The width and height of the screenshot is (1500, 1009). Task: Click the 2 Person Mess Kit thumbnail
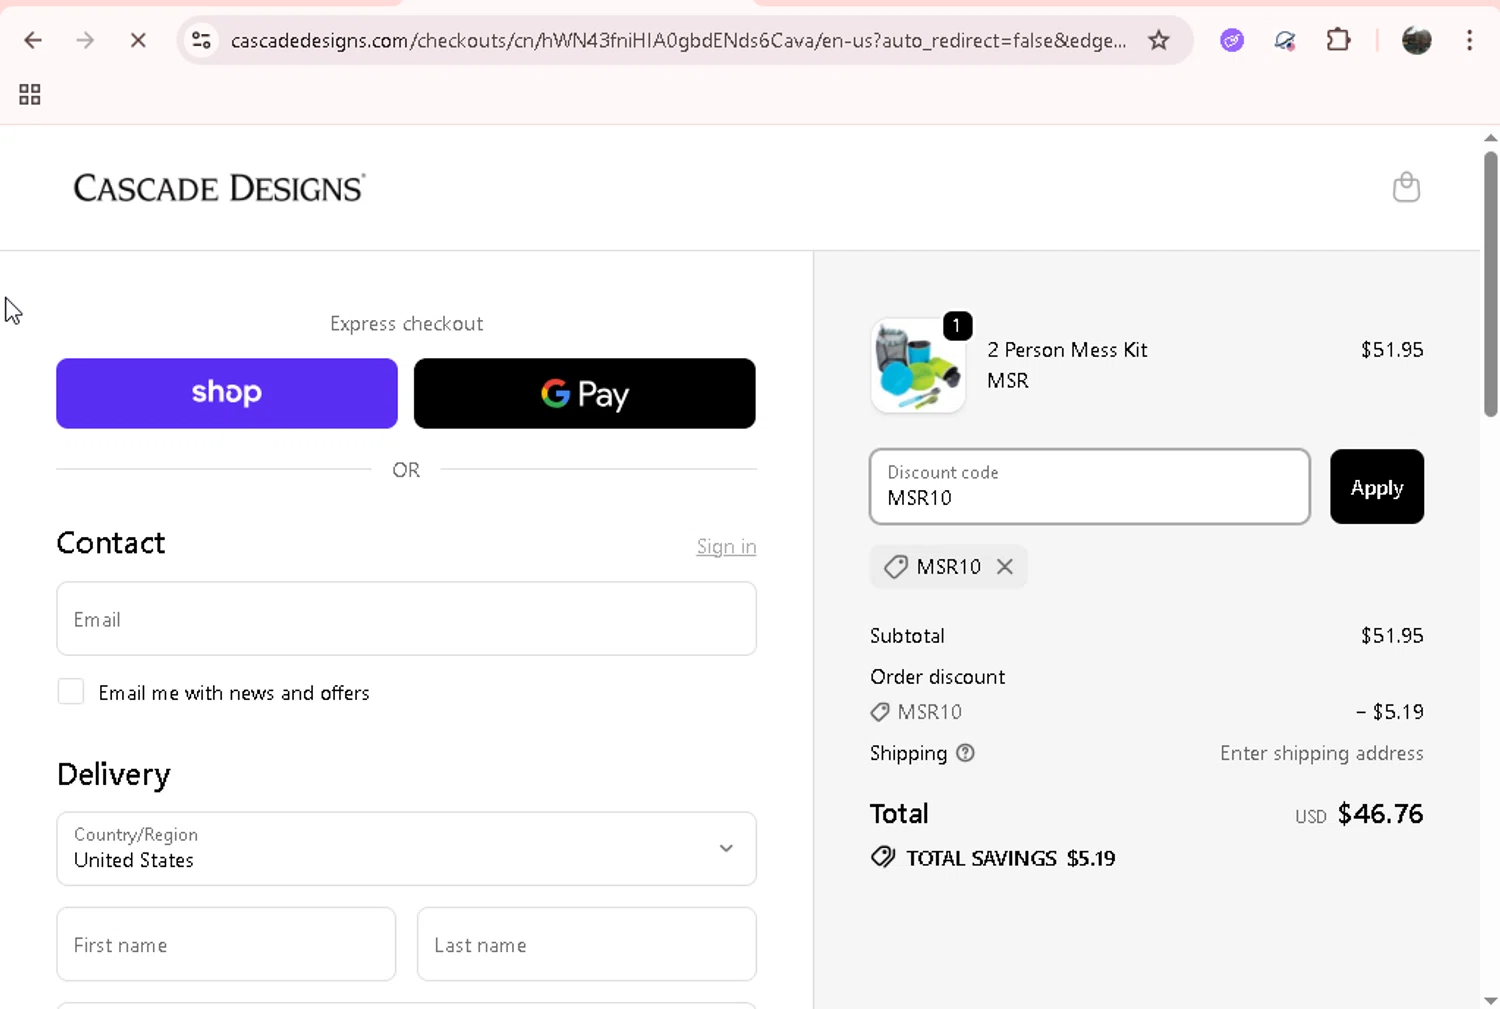coord(918,366)
